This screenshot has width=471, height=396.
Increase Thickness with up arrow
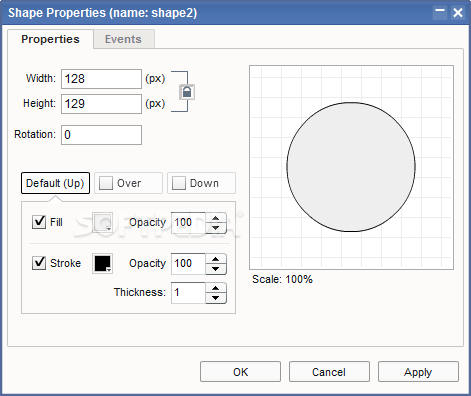tap(216, 288)
